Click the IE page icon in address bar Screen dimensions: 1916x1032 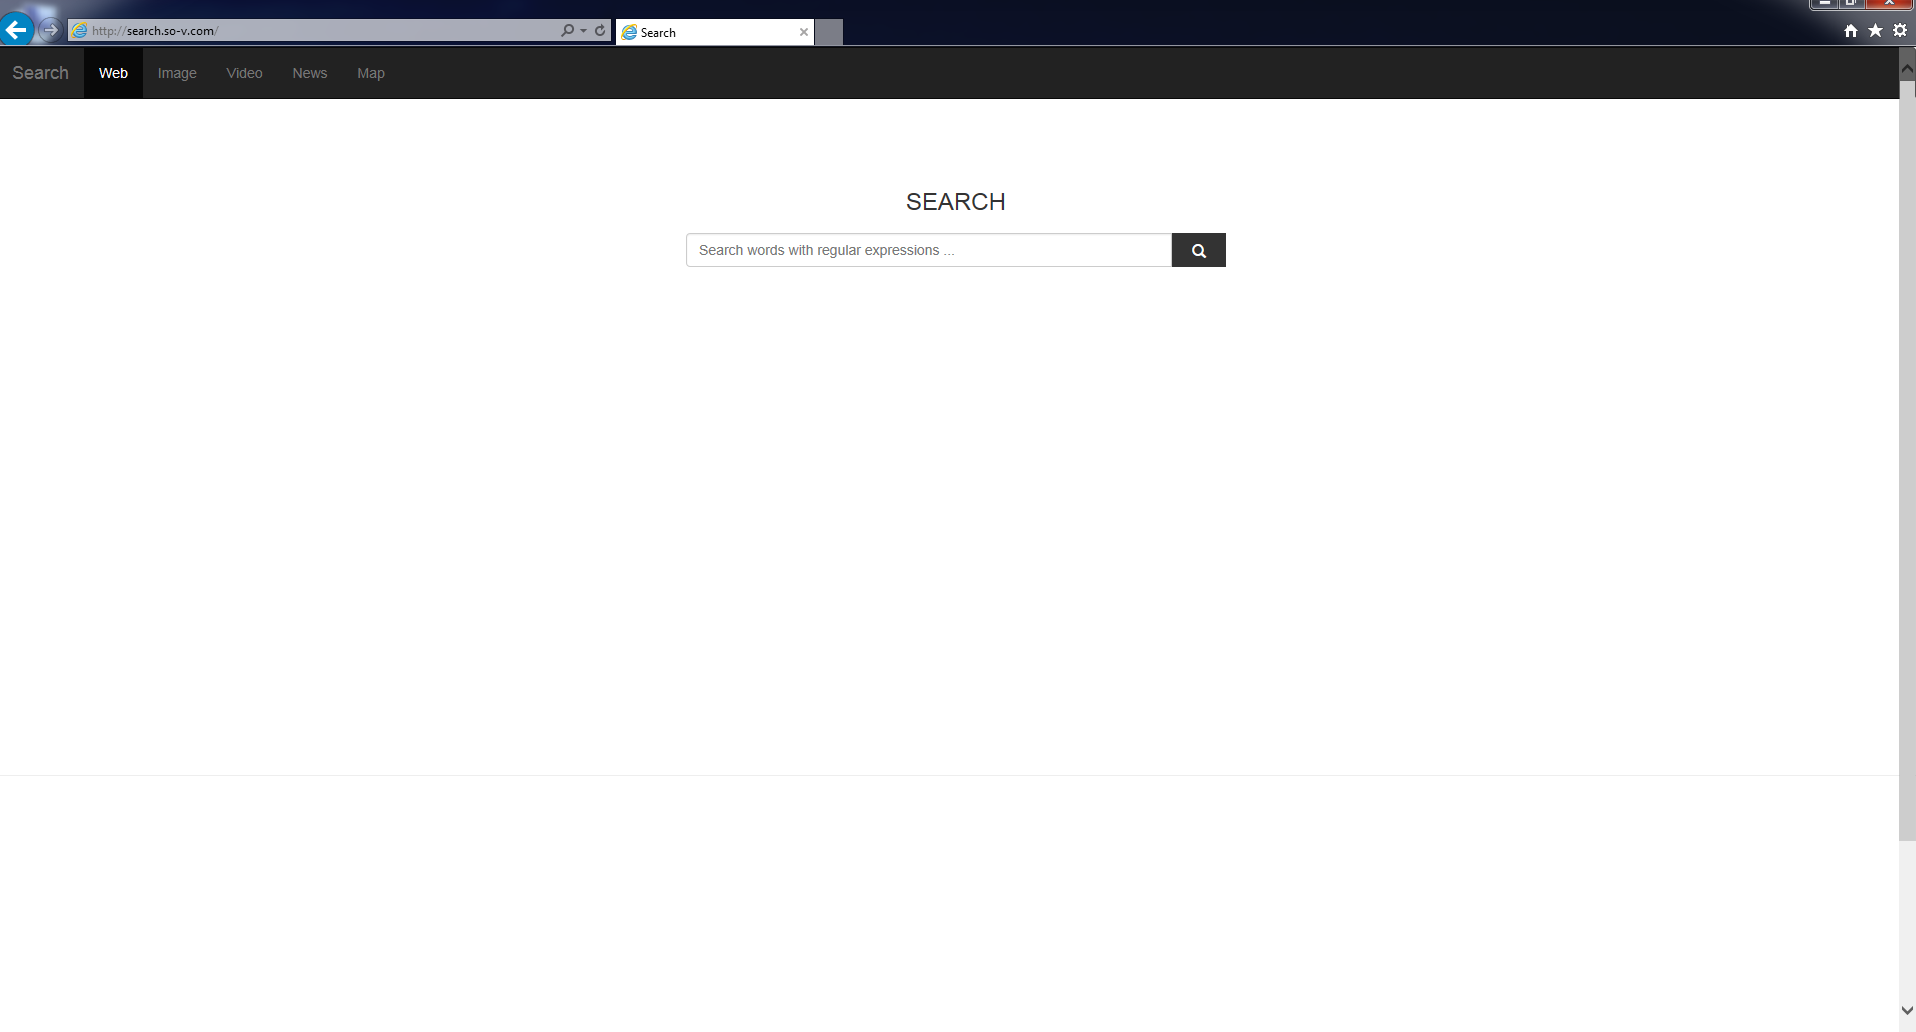point(79,31)
